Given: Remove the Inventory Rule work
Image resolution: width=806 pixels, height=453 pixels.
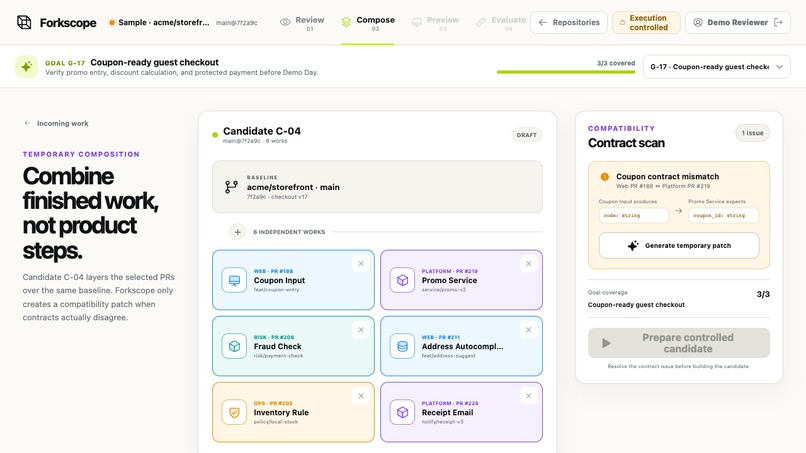Looking at the screenshot, I should point(361,396).
